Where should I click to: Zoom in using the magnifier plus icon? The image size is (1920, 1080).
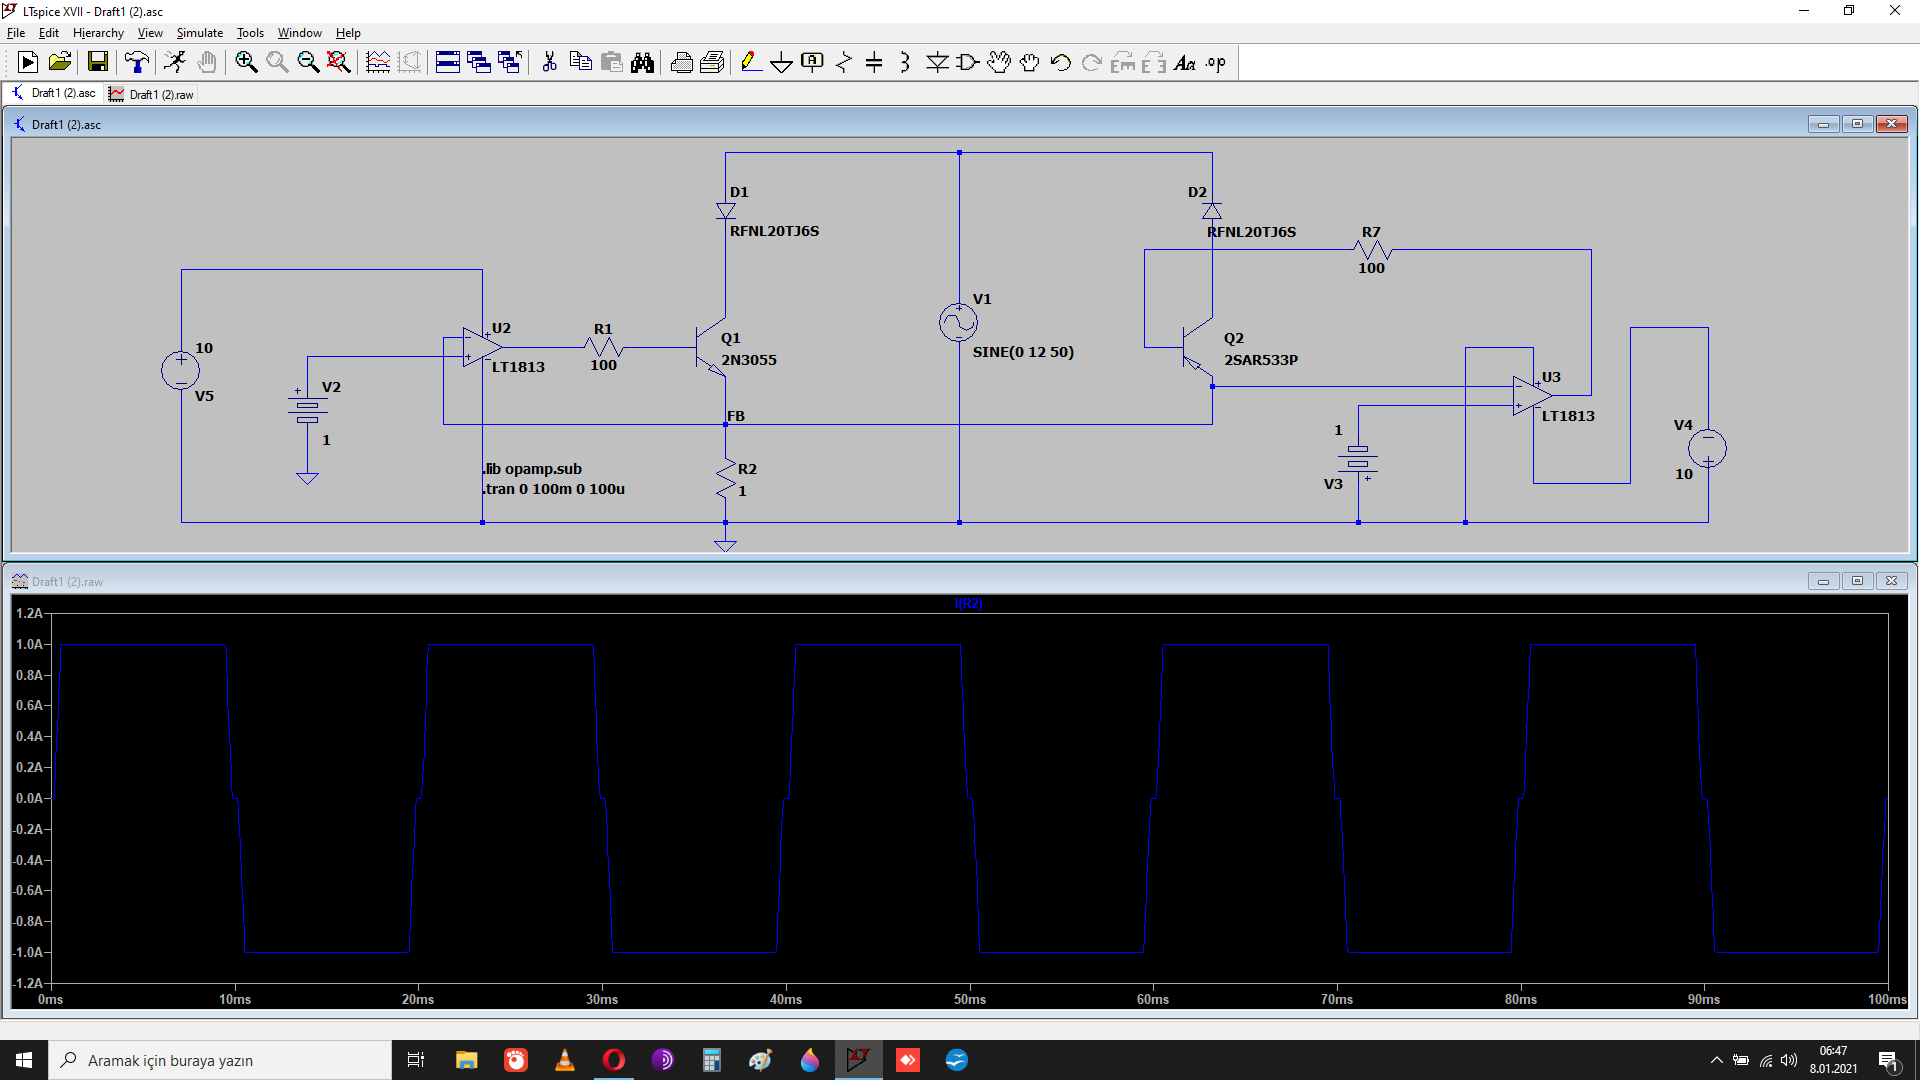[x=246, y=63]
